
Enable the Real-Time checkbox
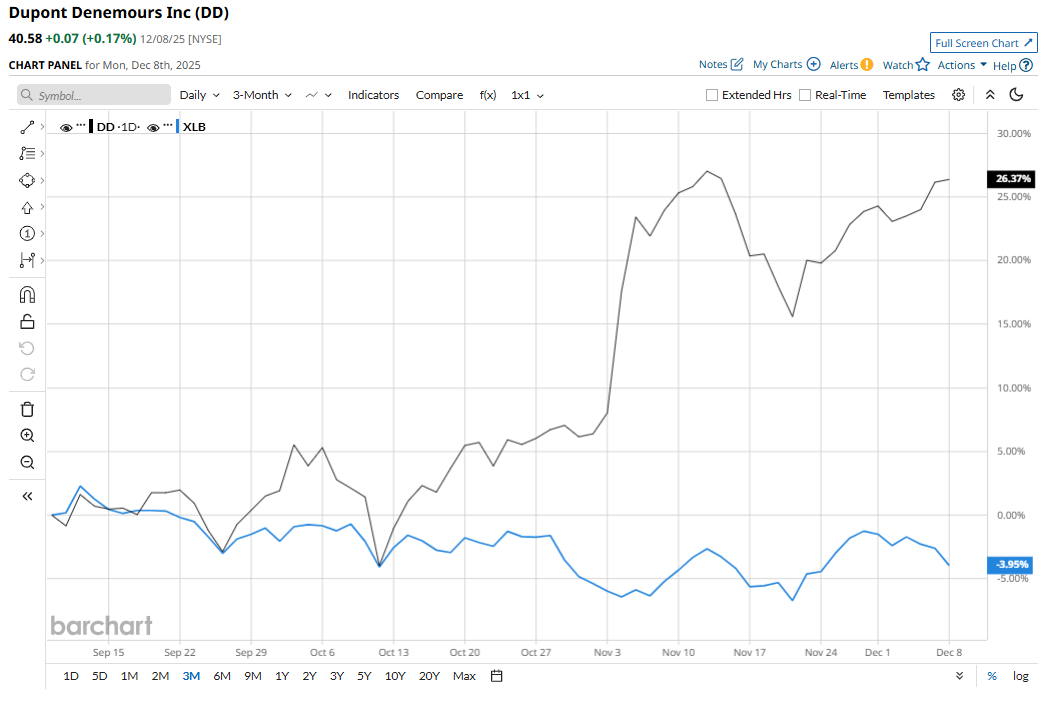point(805,95)
